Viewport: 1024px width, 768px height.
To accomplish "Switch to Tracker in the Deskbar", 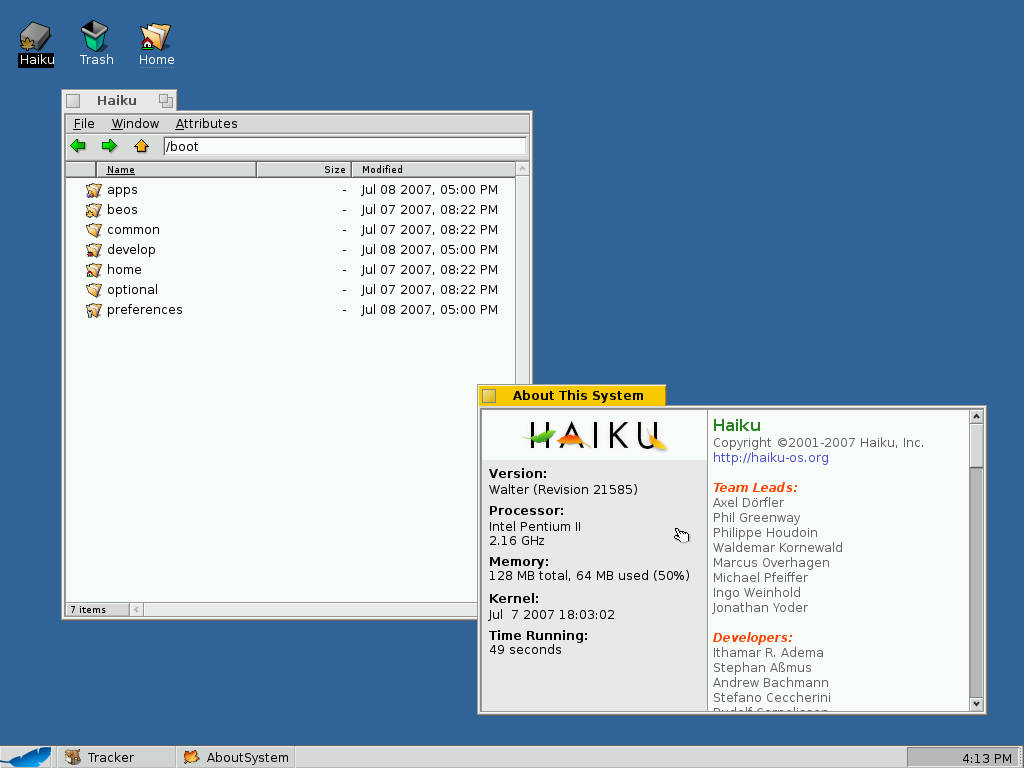I will [110, 757].
